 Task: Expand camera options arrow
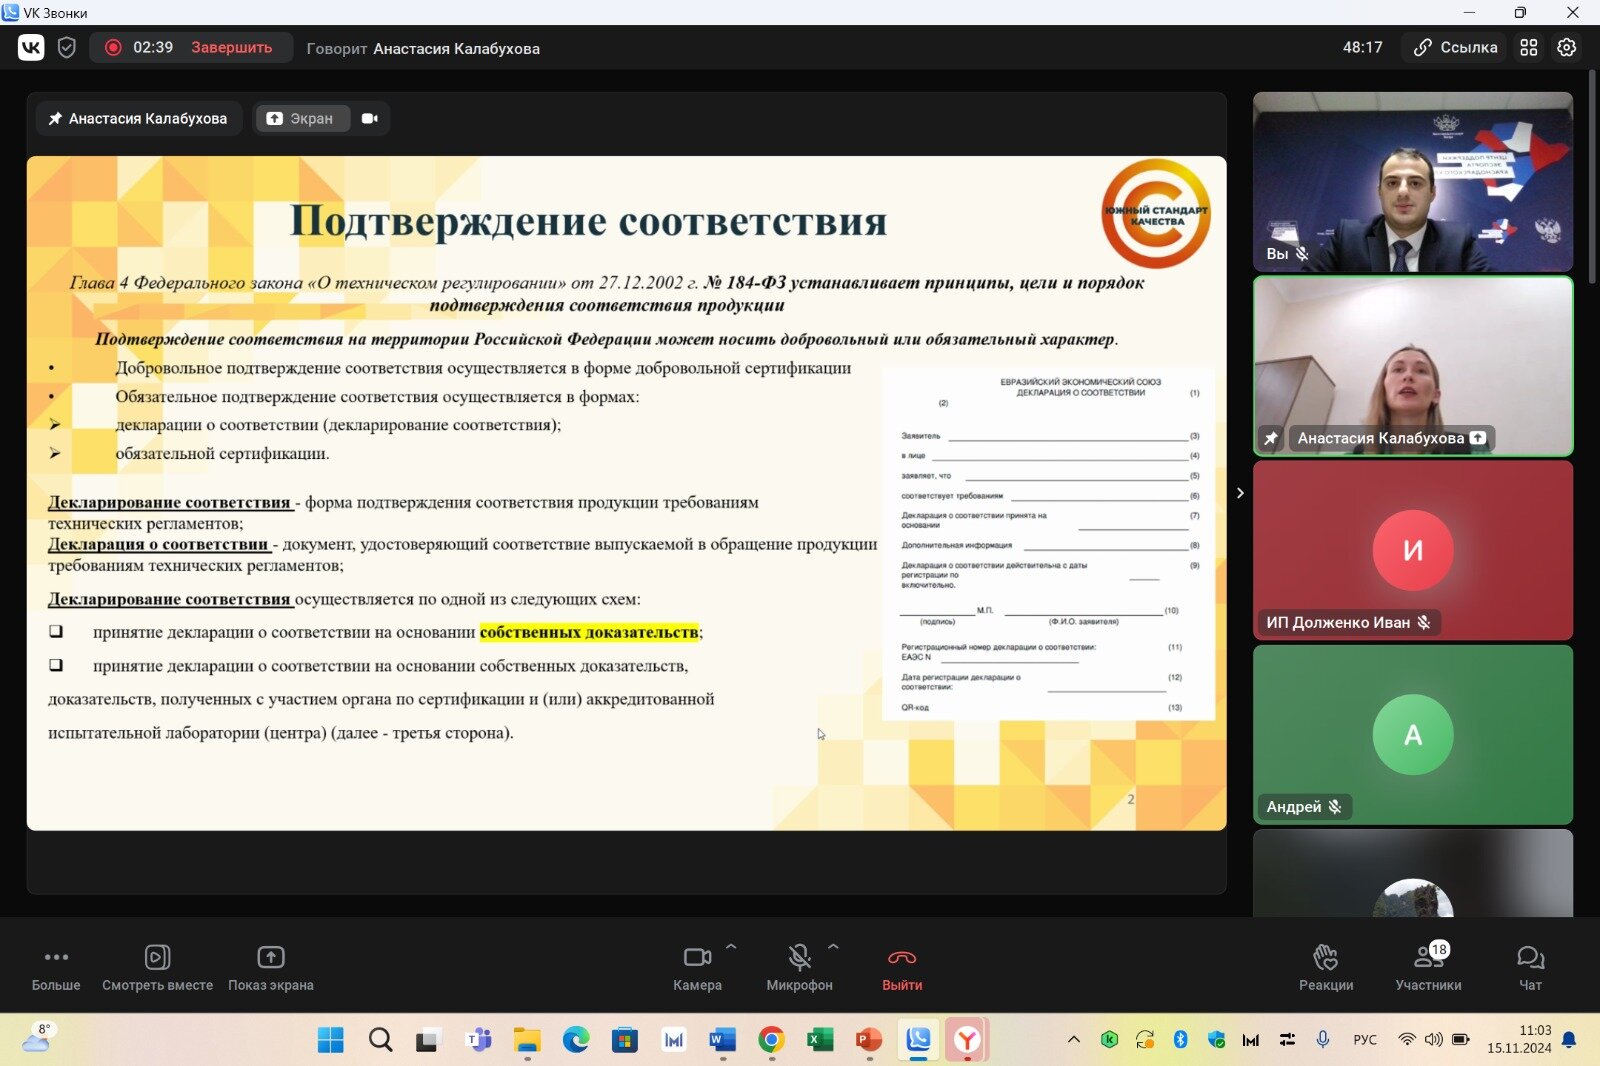731,946
